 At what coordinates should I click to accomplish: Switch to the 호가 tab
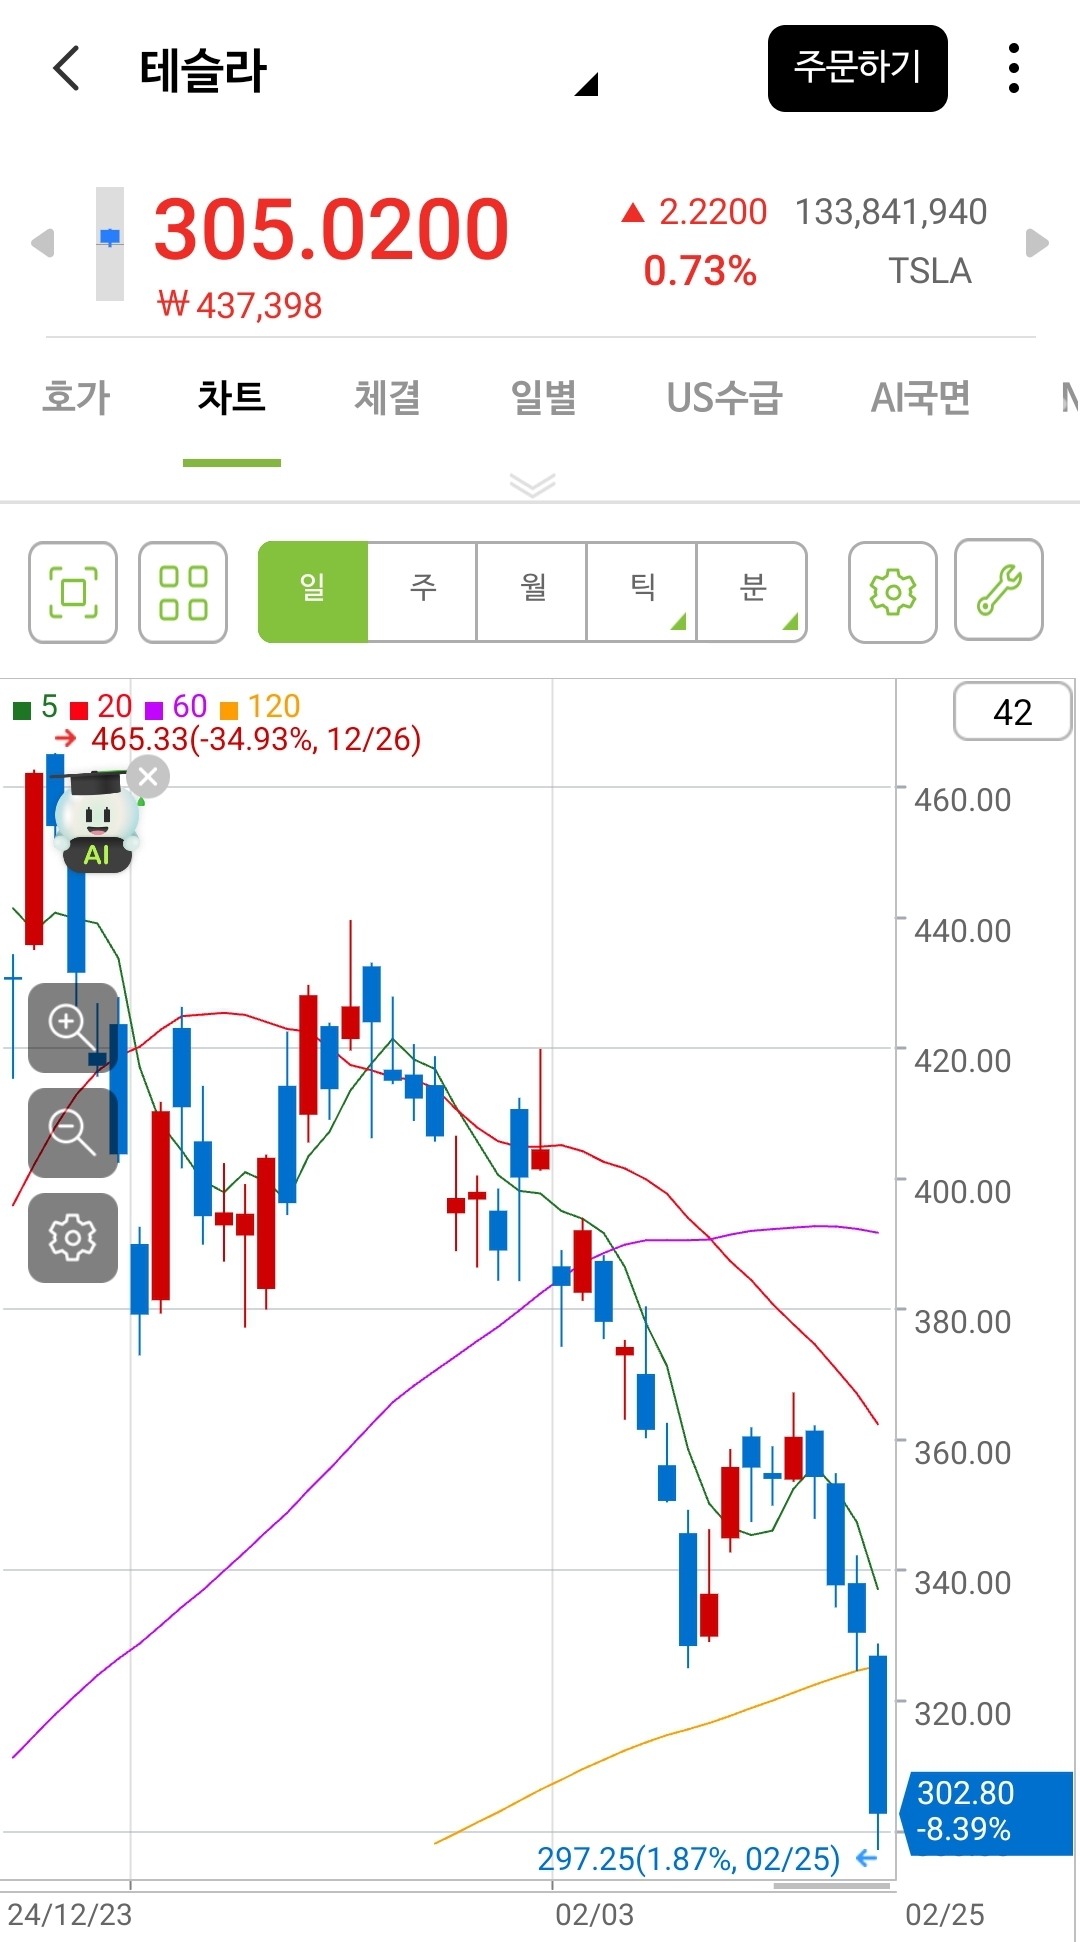pyautogui.click(x=76, y=398)
